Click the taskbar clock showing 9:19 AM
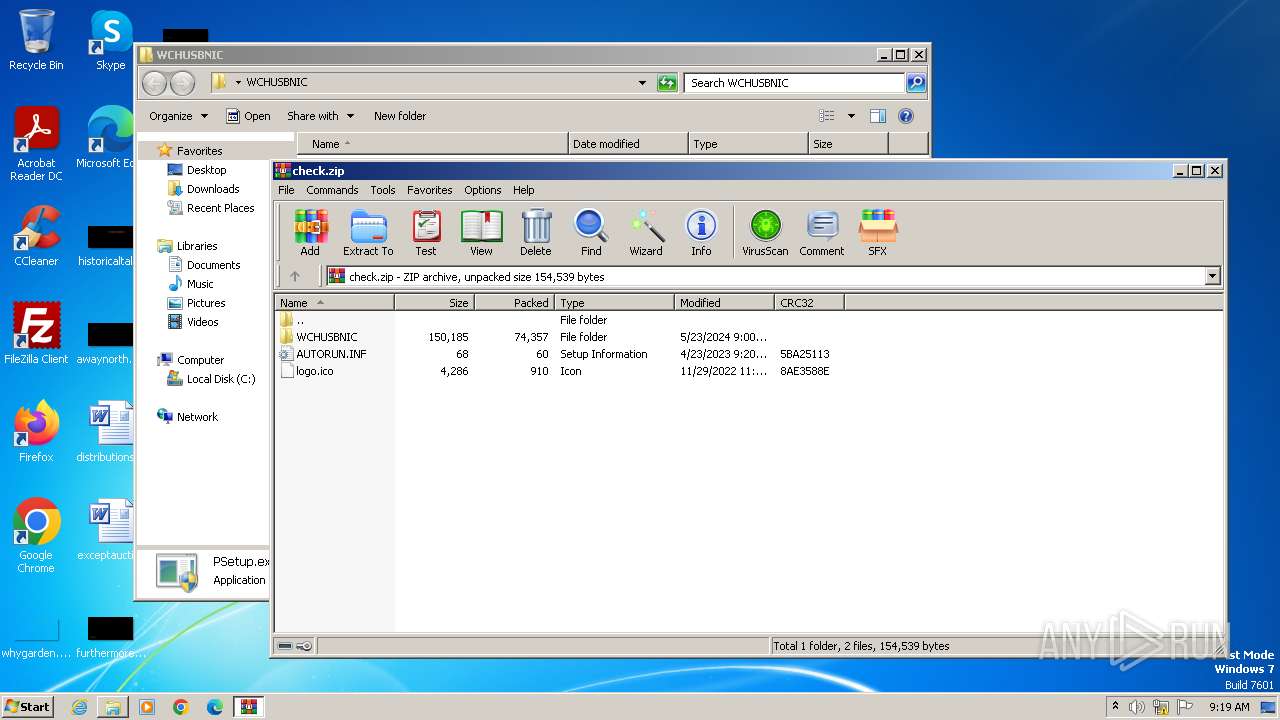 coord(1229,707)
